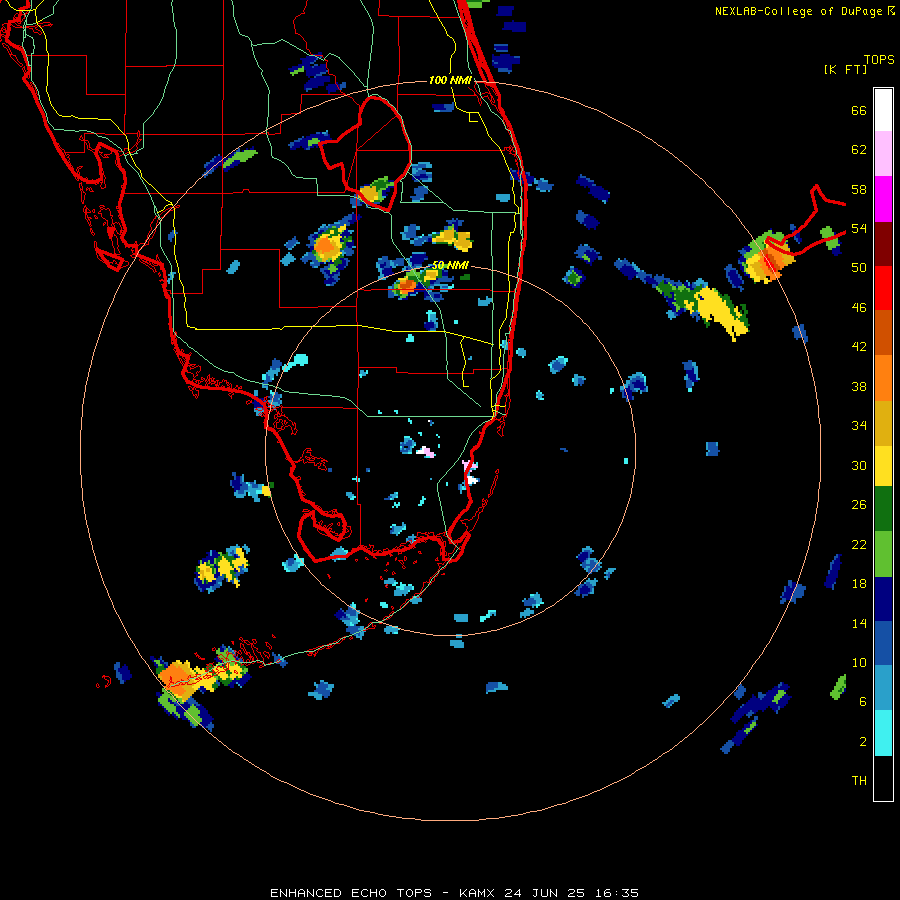Select the 38 legend value
The height and width of the screenshot is (900, 900).
[x=859, y=386]
